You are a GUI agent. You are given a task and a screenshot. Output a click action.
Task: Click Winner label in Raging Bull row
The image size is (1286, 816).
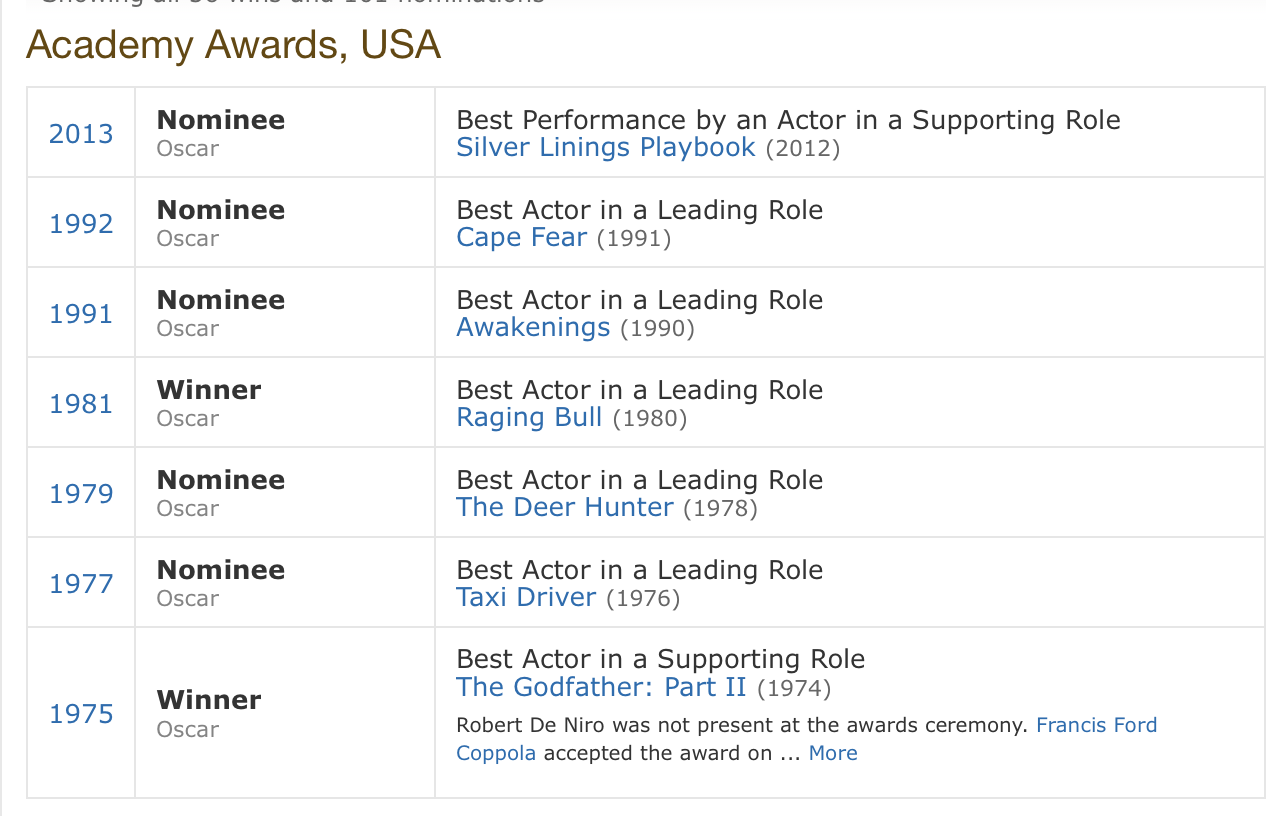[209, 390]
